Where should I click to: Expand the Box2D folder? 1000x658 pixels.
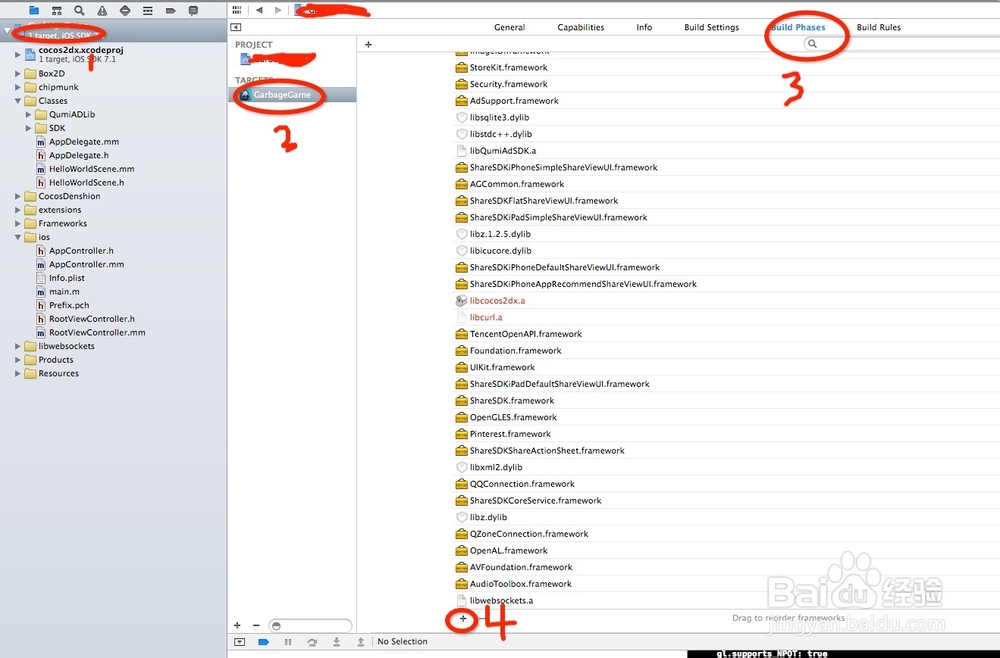click(18, 73)
